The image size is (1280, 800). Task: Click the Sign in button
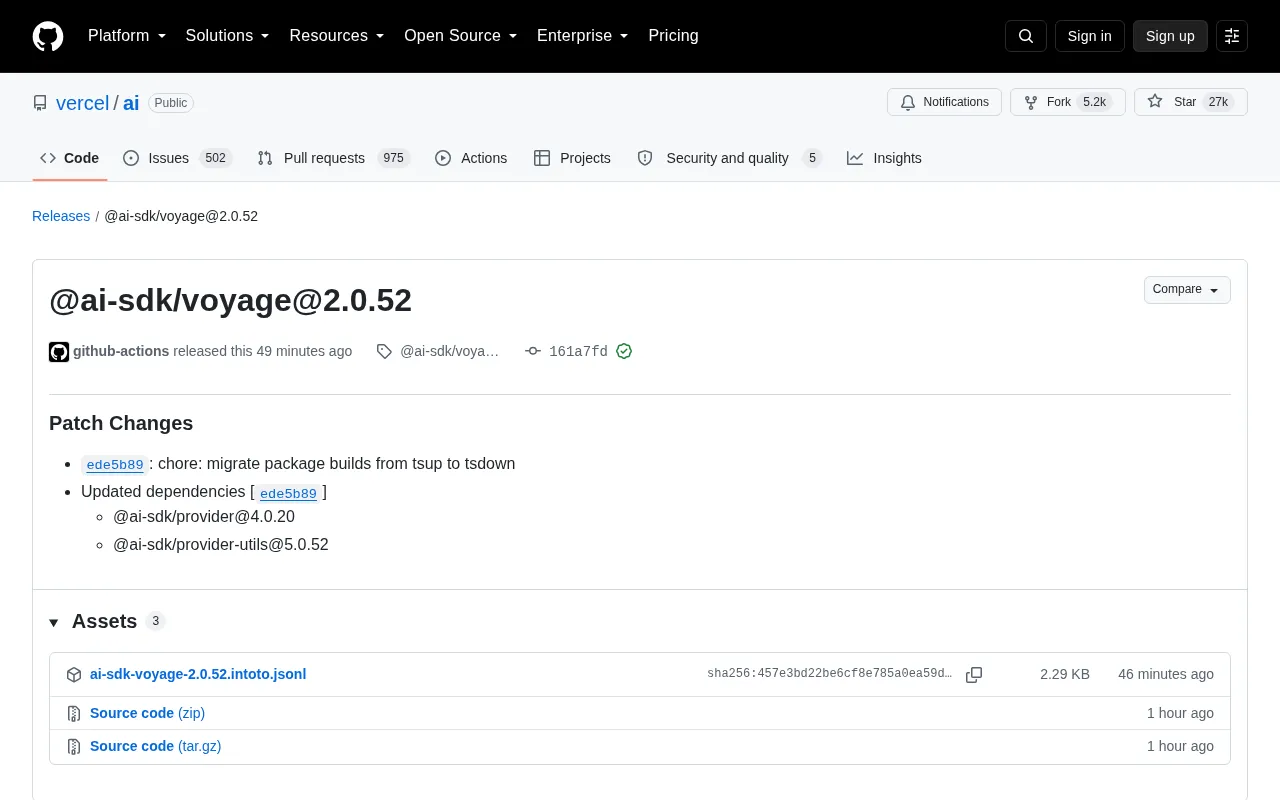[x=1089, y=36]
